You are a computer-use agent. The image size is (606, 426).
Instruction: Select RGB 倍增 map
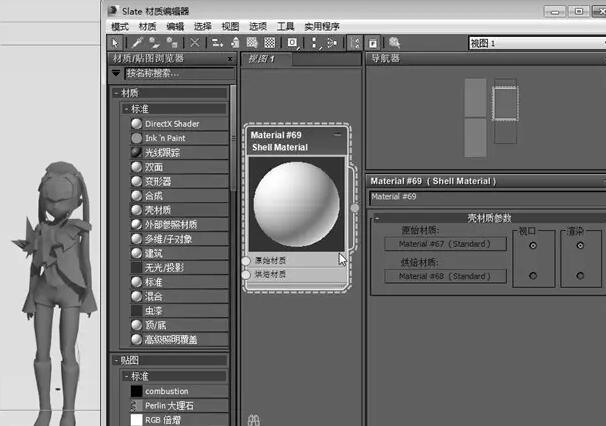[x=179, y=420]
